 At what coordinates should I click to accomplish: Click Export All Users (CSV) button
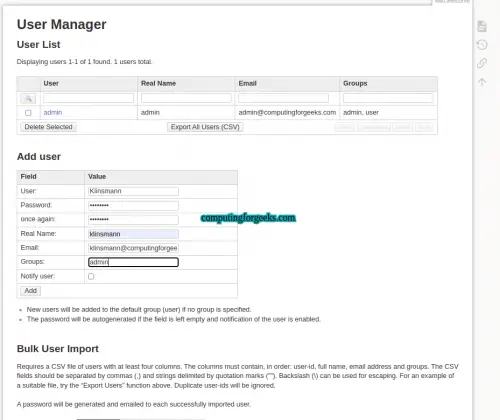[205, 127]
